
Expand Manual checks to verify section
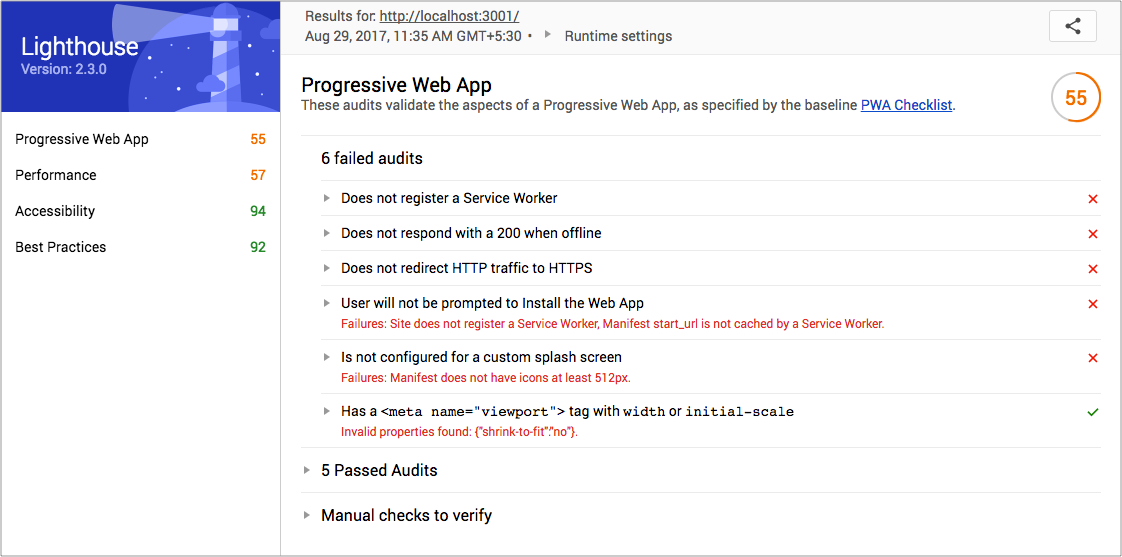(x=307, y=515)
